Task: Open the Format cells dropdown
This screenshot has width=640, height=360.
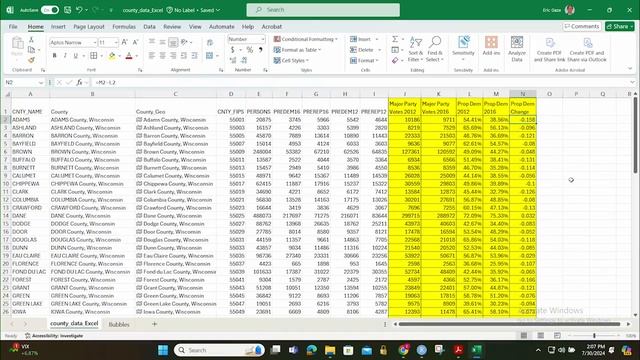Action: pos(364,60)
